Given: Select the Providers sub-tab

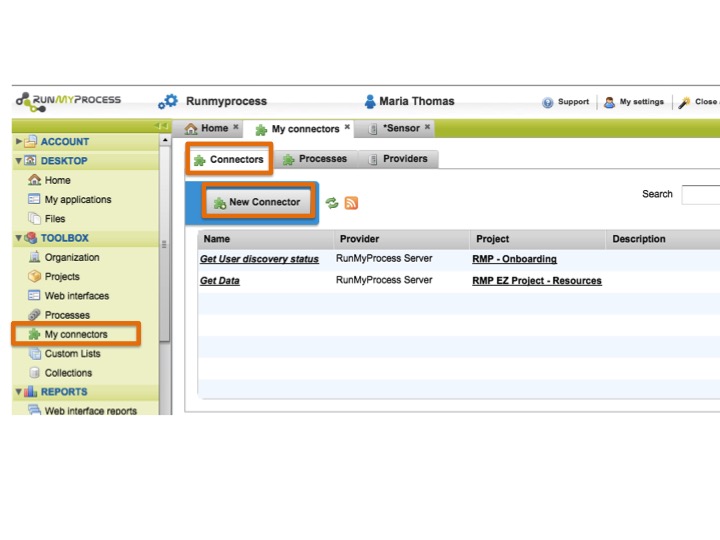Looking at the screenshot, I should coord(398,159).
